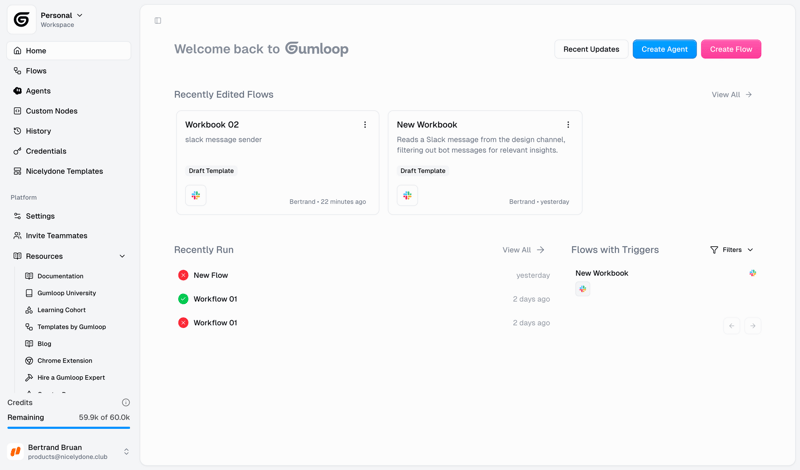Open Nicelydone Templates
The width and height of the screenshot is (800, 470).
[x=69, y=171]
